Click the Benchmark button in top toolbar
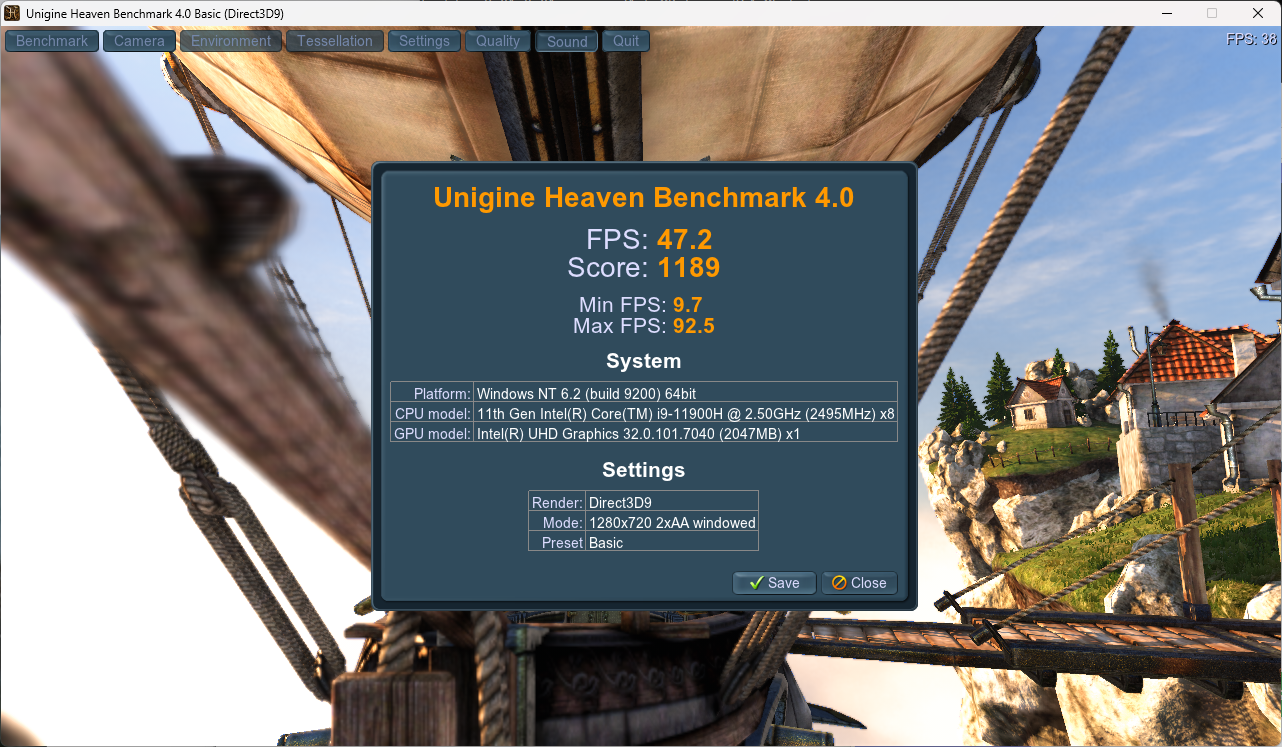1282x747 pixels. (52, 41)
